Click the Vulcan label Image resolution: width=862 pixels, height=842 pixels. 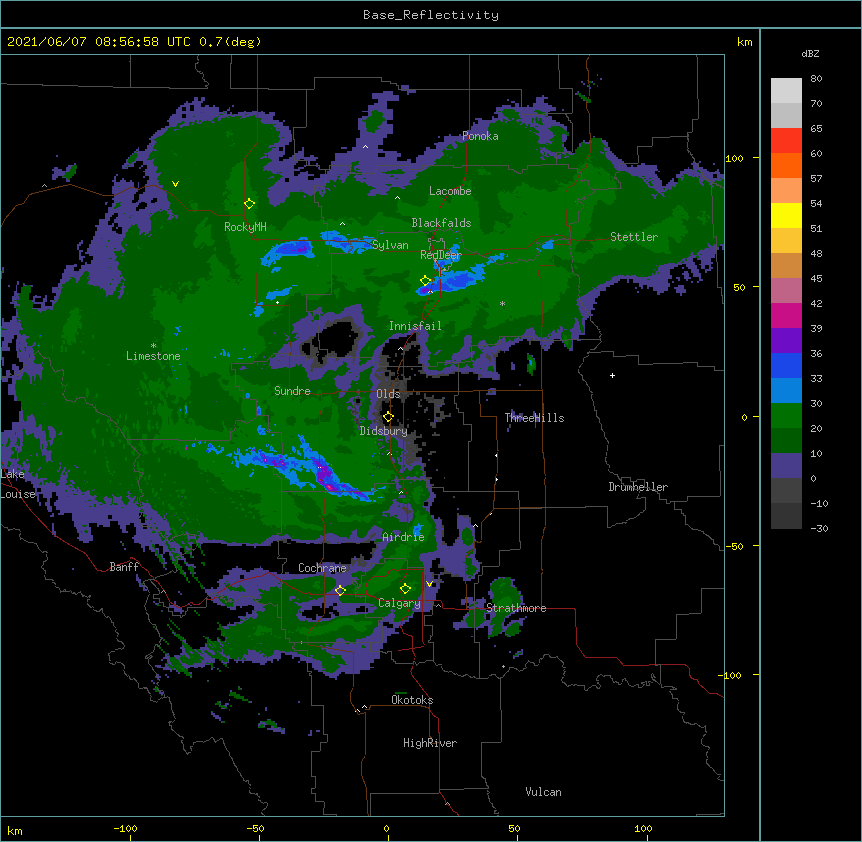pyautogui.click(x=543, y=792)
